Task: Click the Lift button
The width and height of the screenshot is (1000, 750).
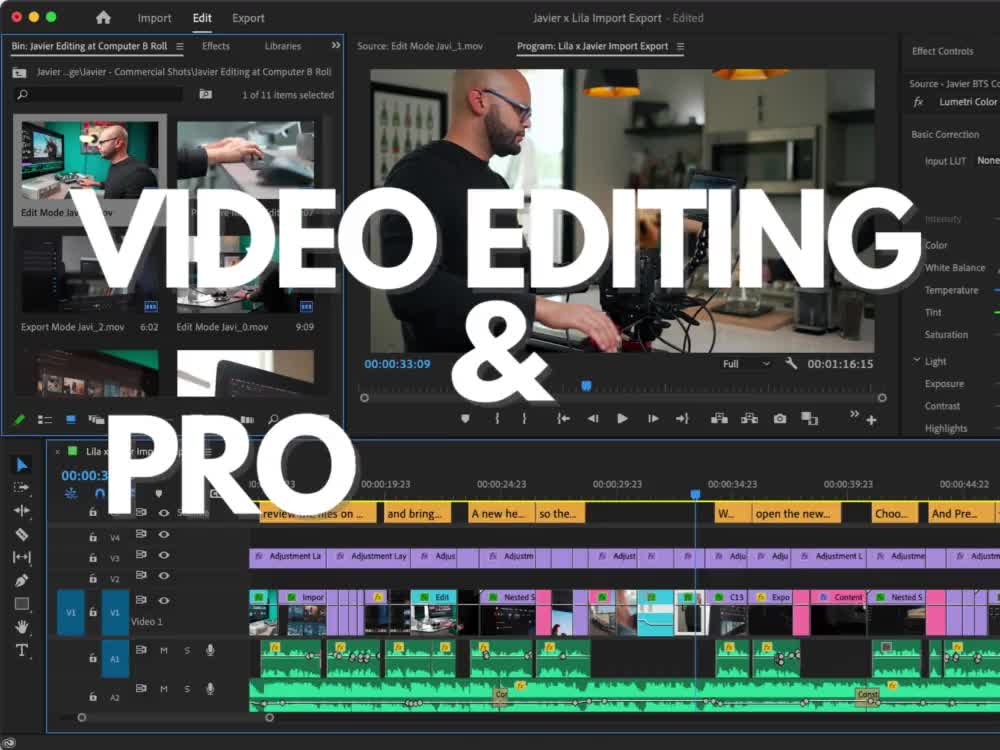Action: coord(719,419)
